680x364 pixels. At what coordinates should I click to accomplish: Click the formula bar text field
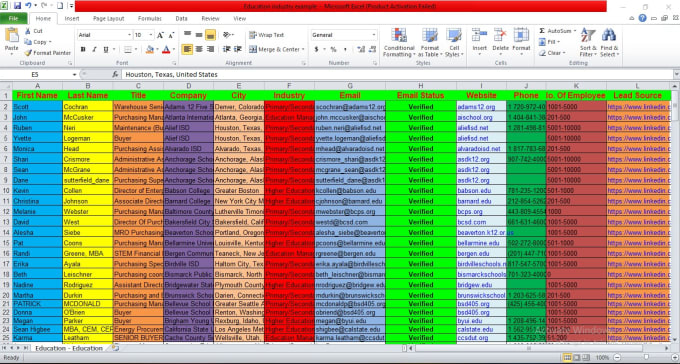click(397, 75)
